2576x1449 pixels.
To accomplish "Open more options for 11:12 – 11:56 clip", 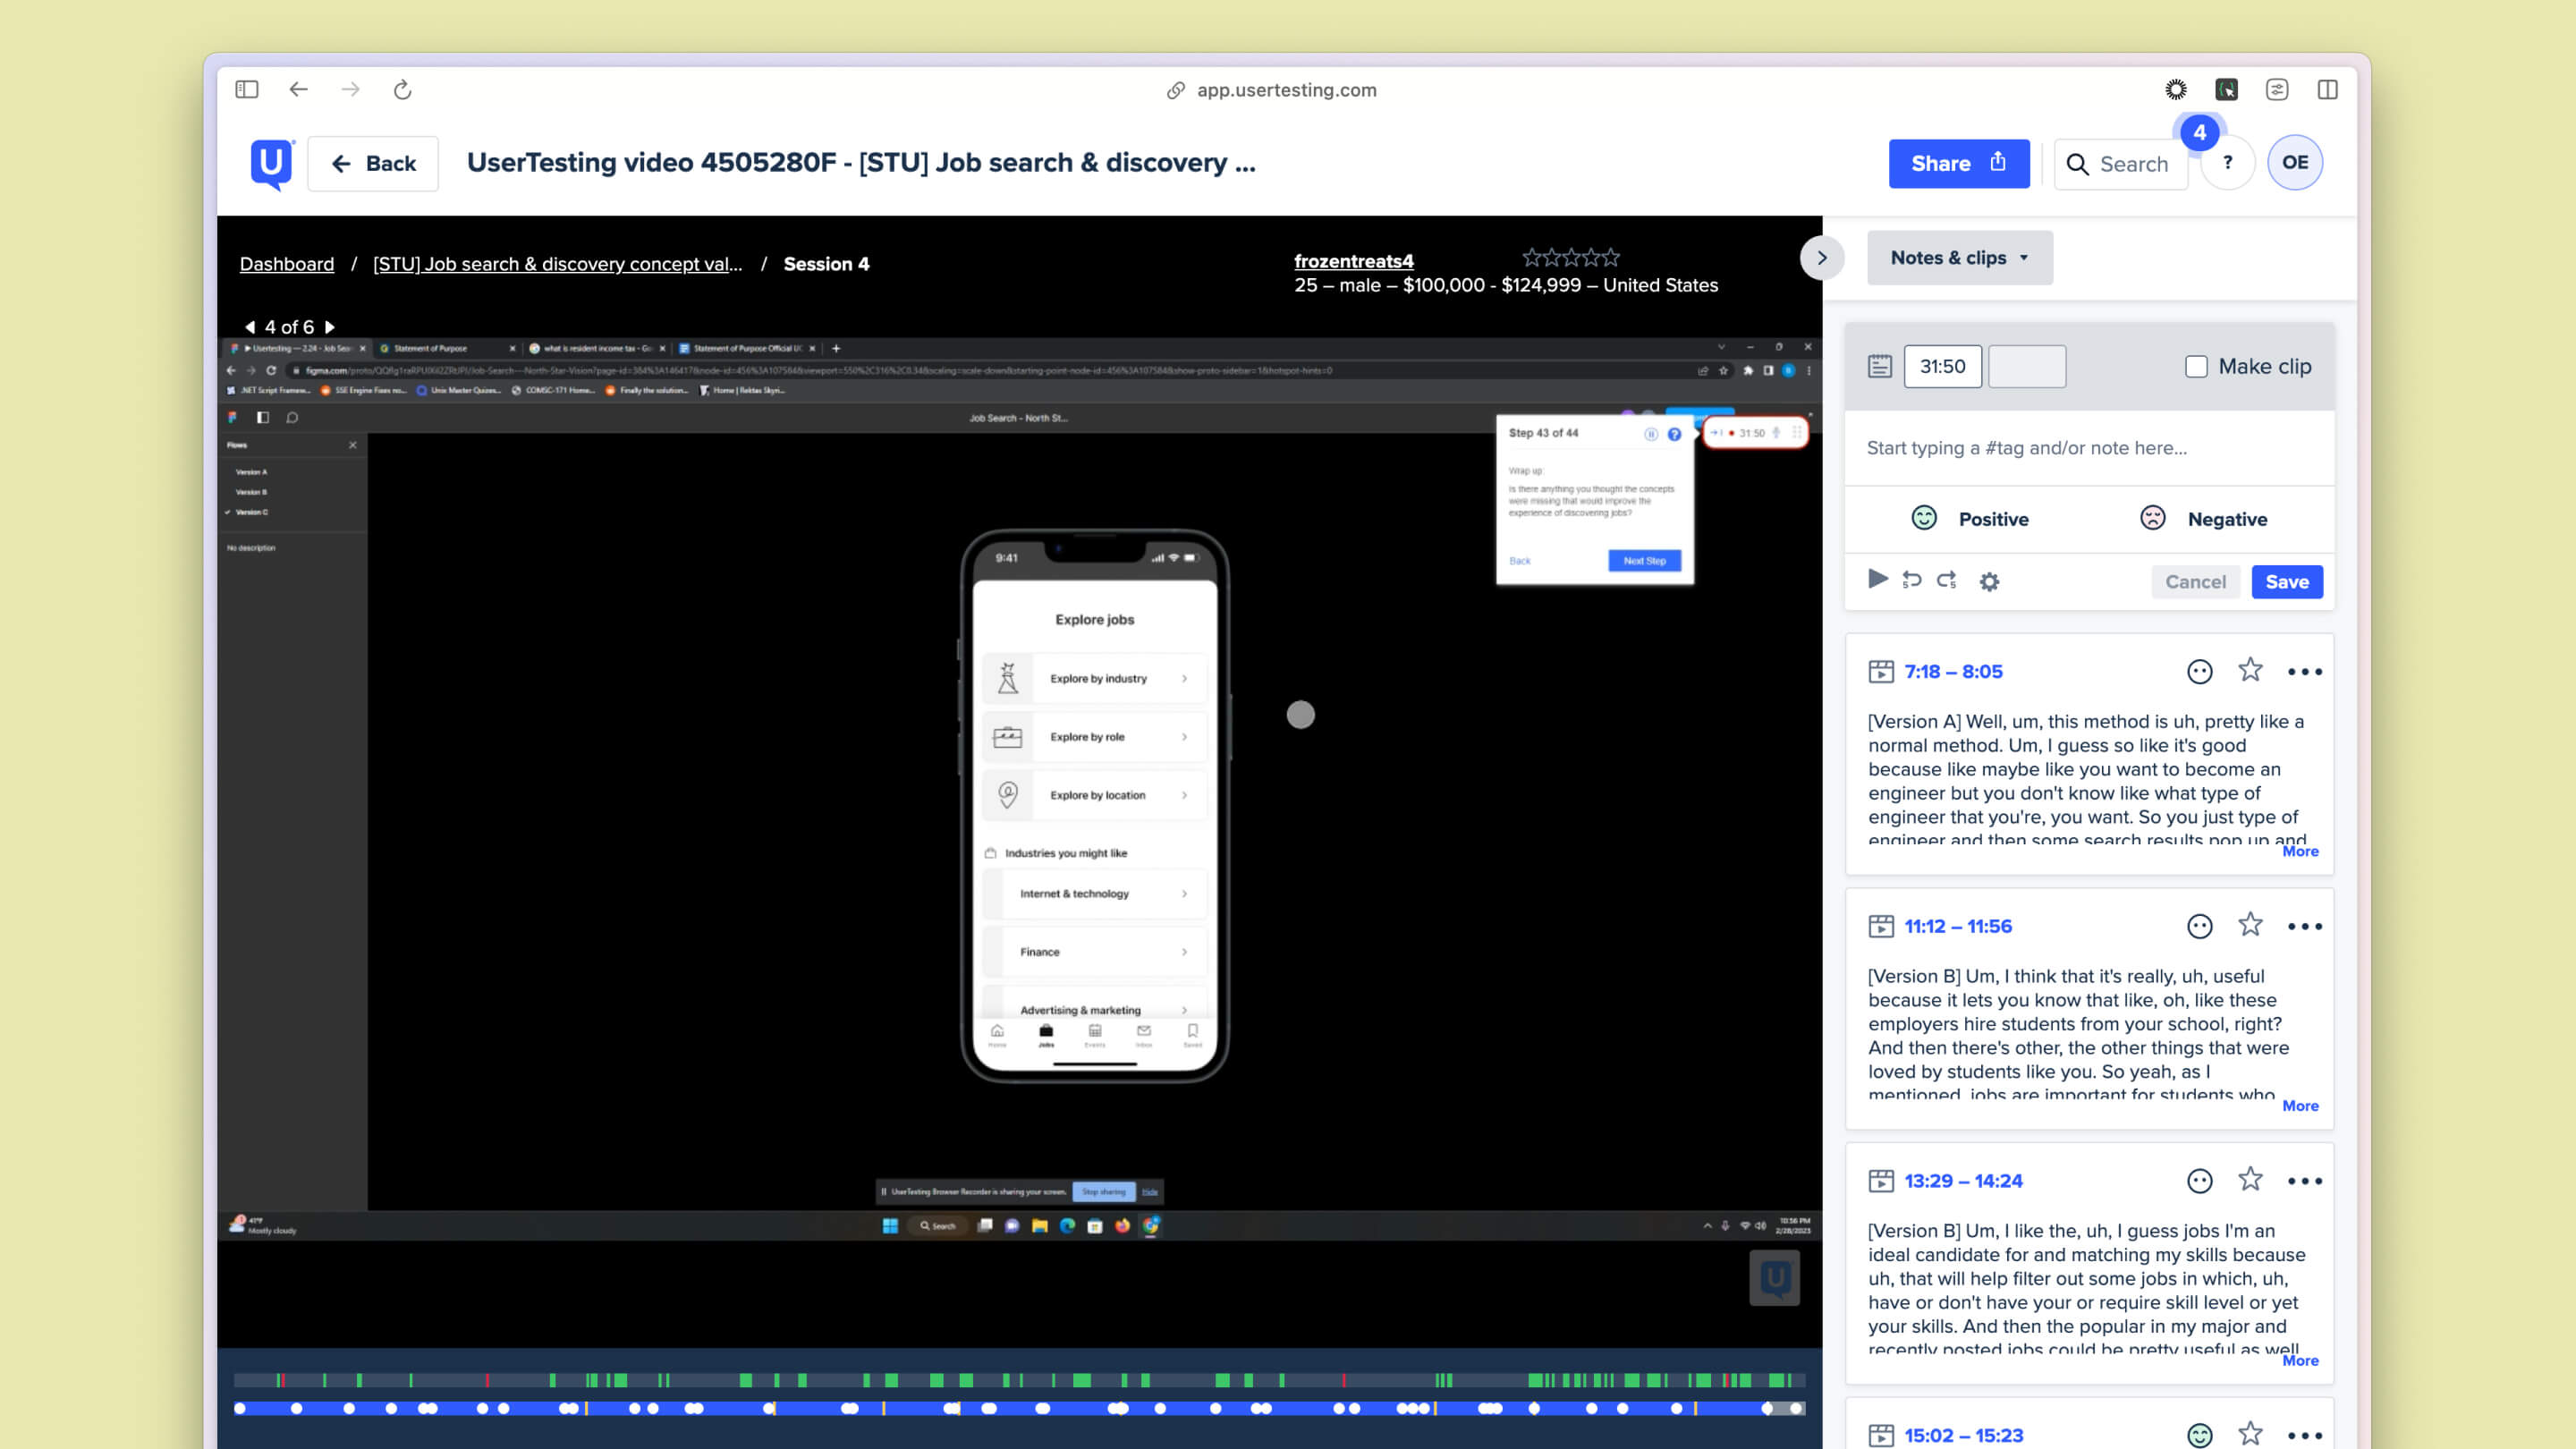I will coord(2305,927).
